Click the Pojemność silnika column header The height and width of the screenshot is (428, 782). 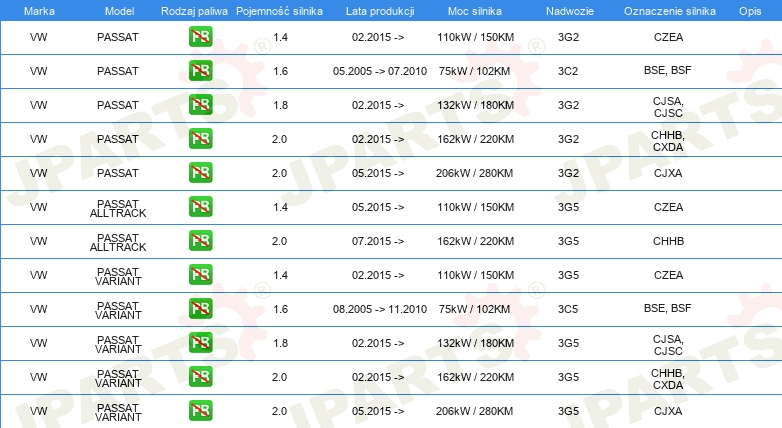pos(279,11)
